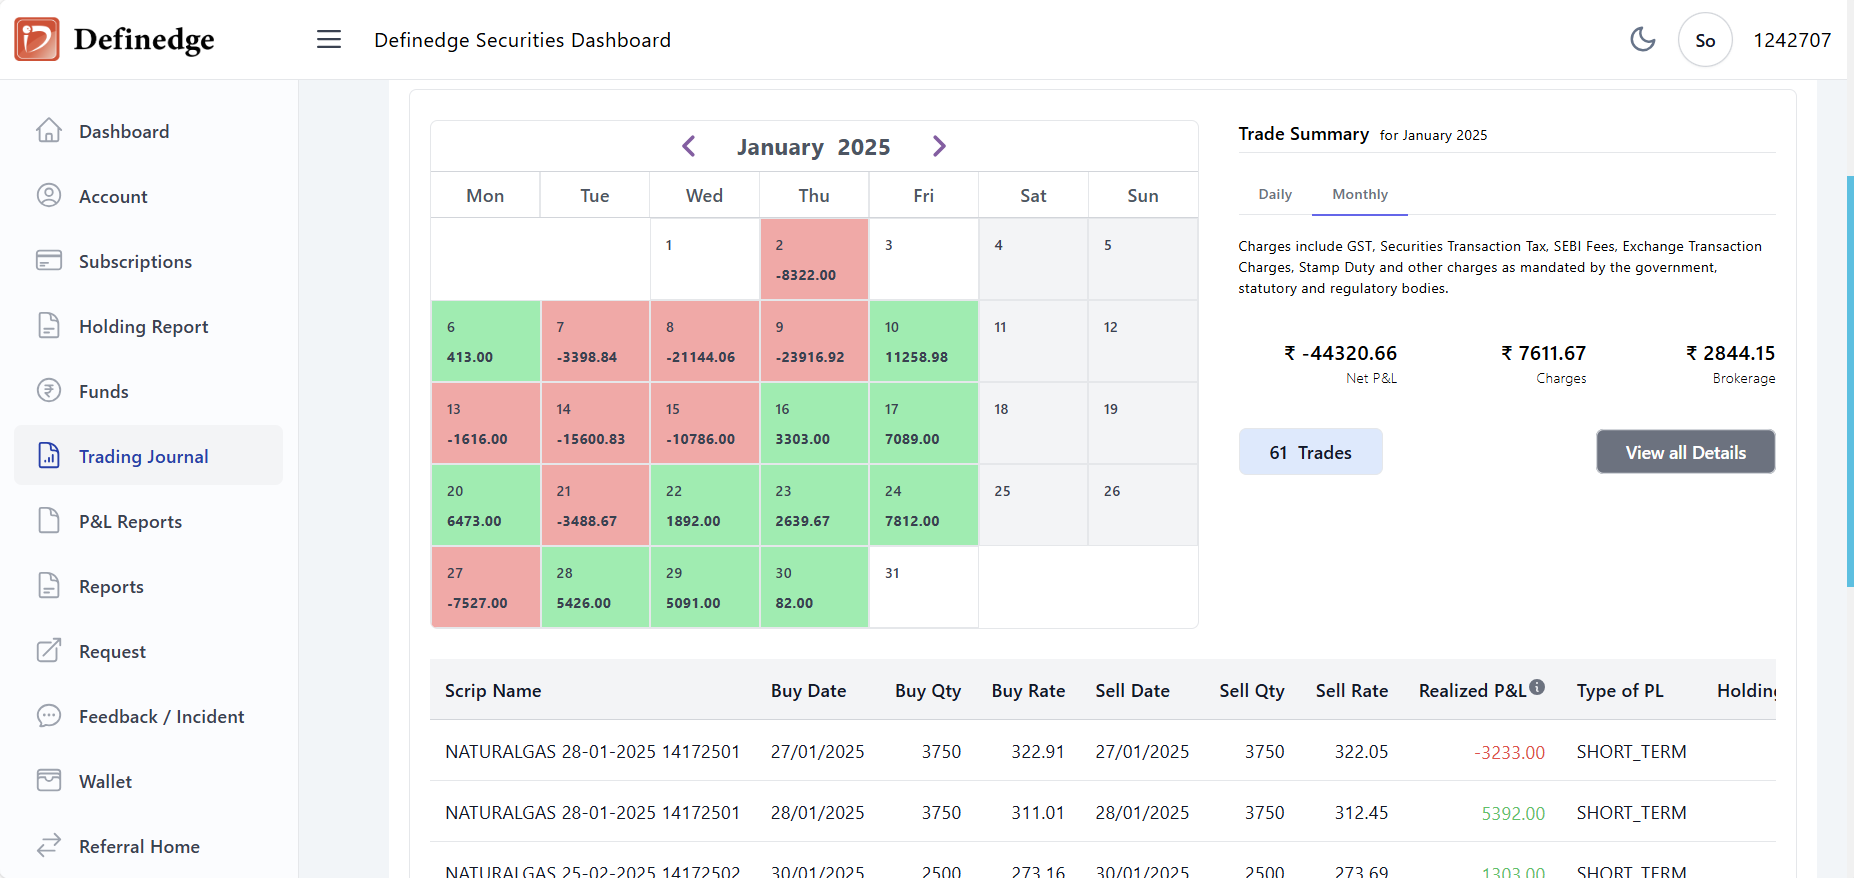Open Referral Home sidebar link

(148, 846)
